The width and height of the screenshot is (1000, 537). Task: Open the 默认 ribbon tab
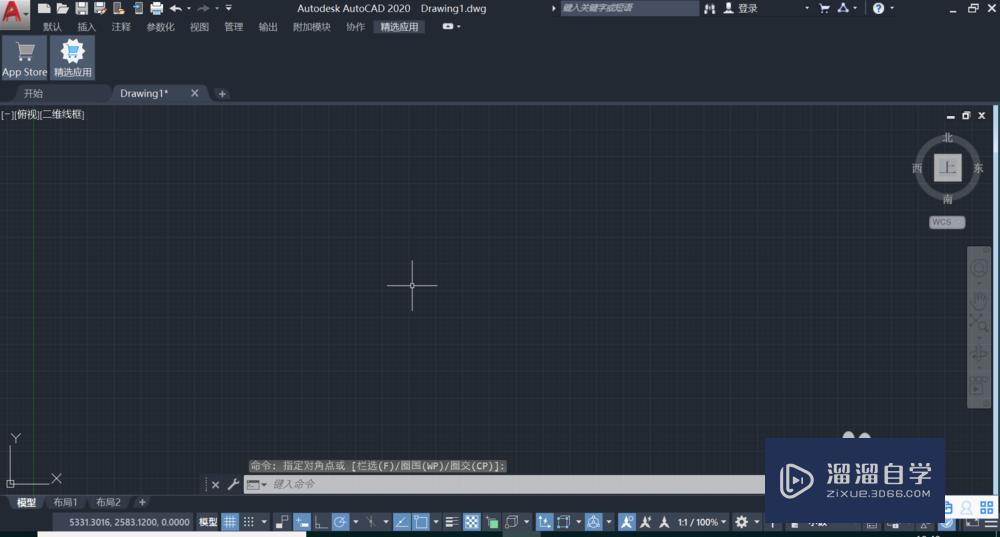tap(52, 27)
